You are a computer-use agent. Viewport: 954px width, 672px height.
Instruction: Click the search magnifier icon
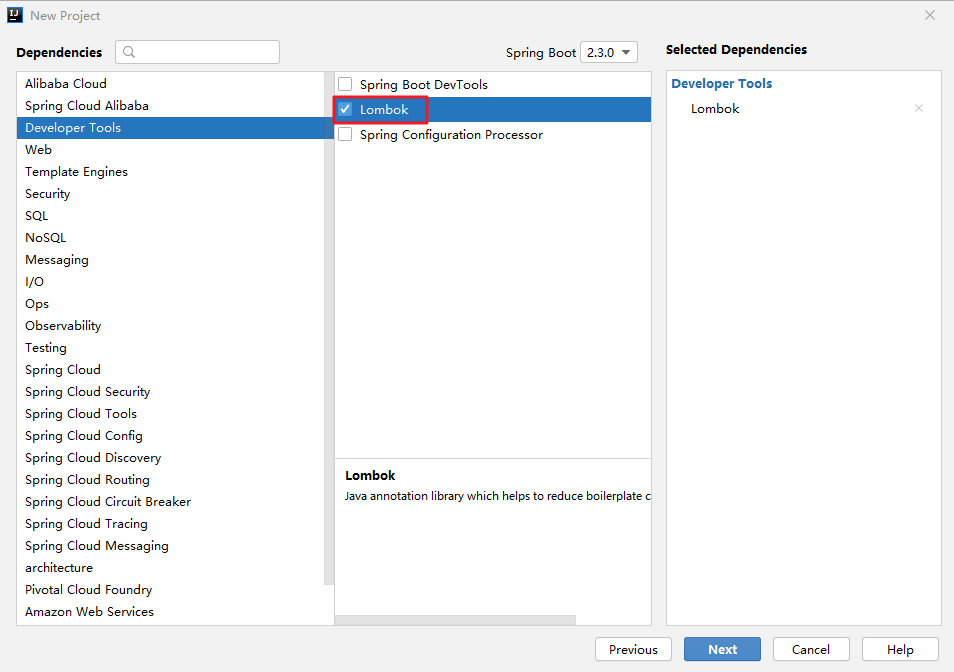coord(129,52)
